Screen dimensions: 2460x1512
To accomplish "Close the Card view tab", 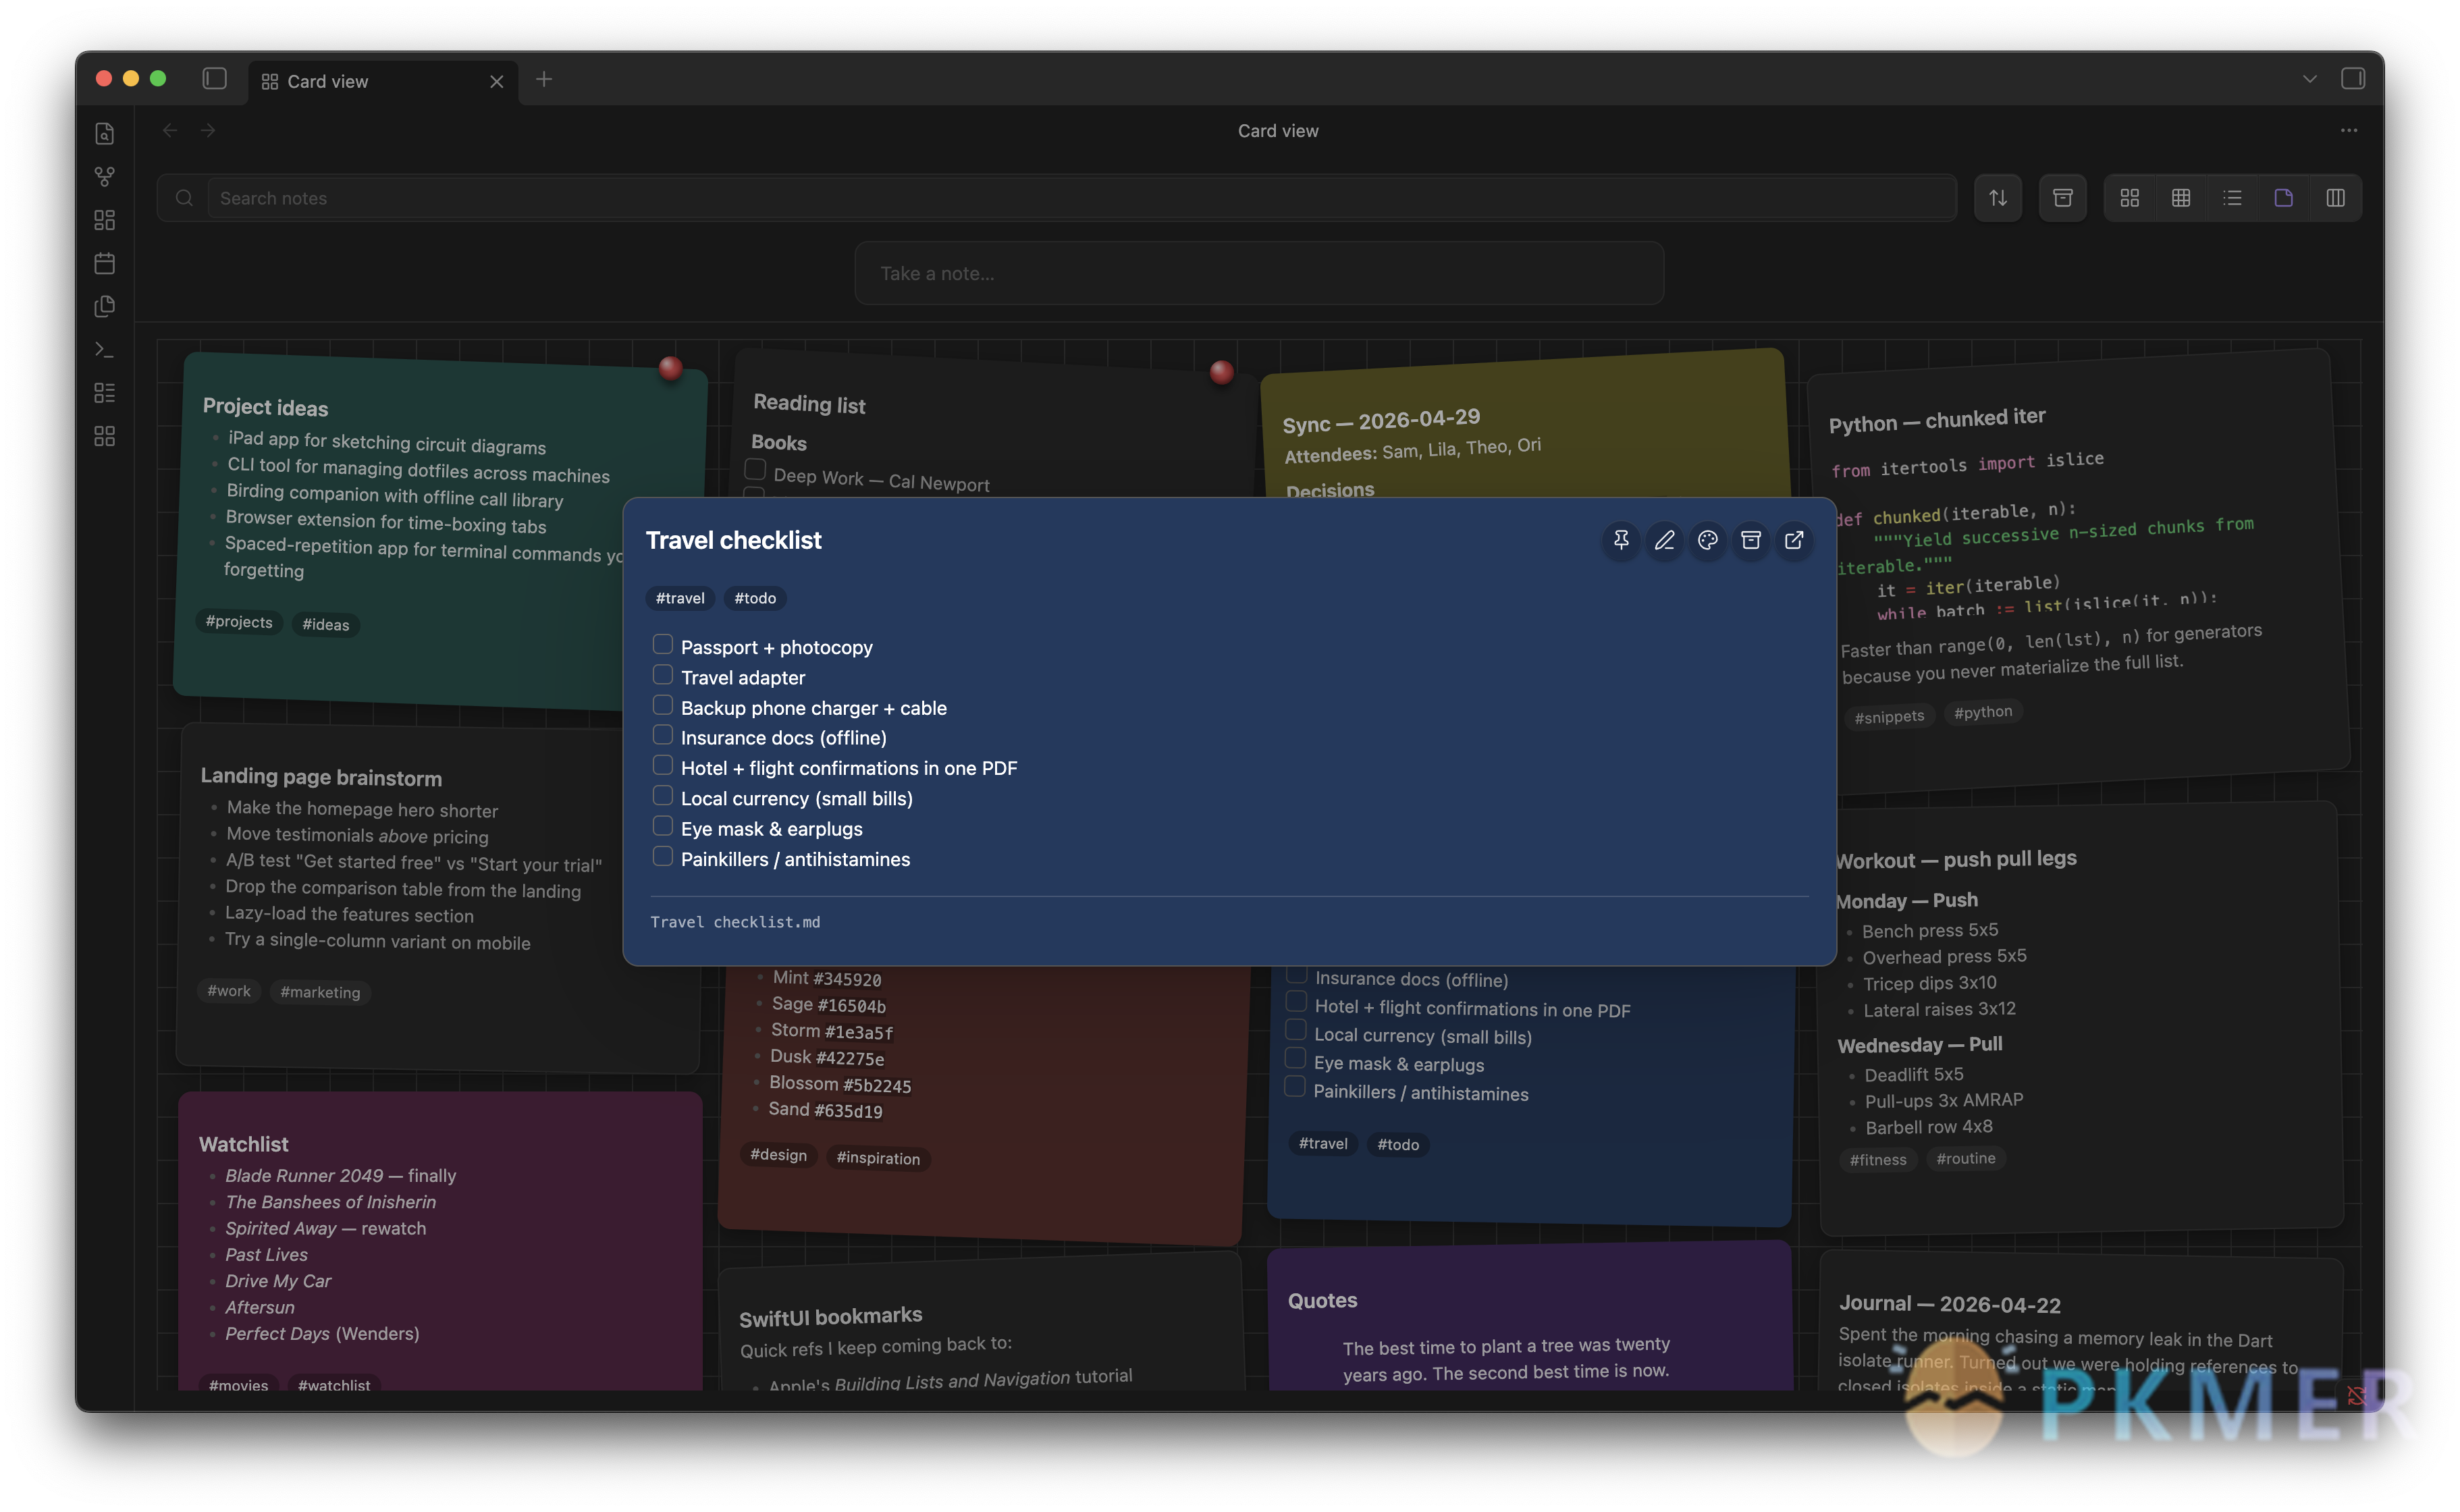I will [x=496, y=82].
